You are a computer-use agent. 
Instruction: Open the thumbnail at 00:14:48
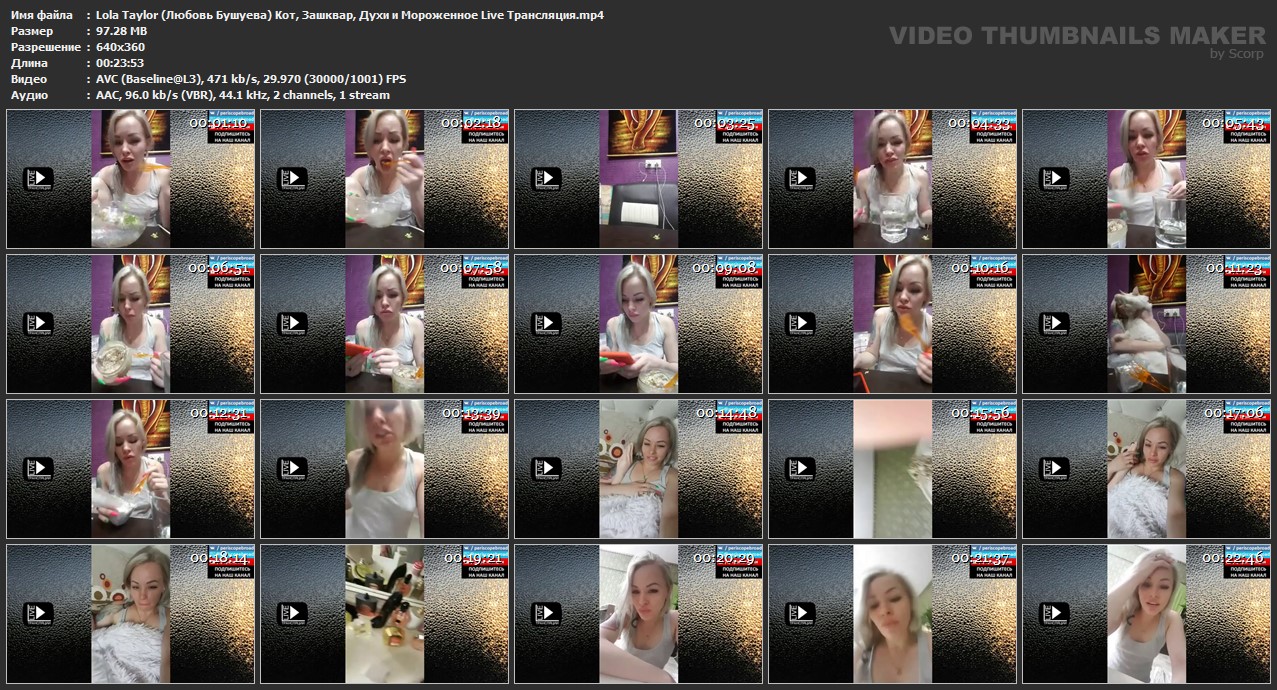638,468
